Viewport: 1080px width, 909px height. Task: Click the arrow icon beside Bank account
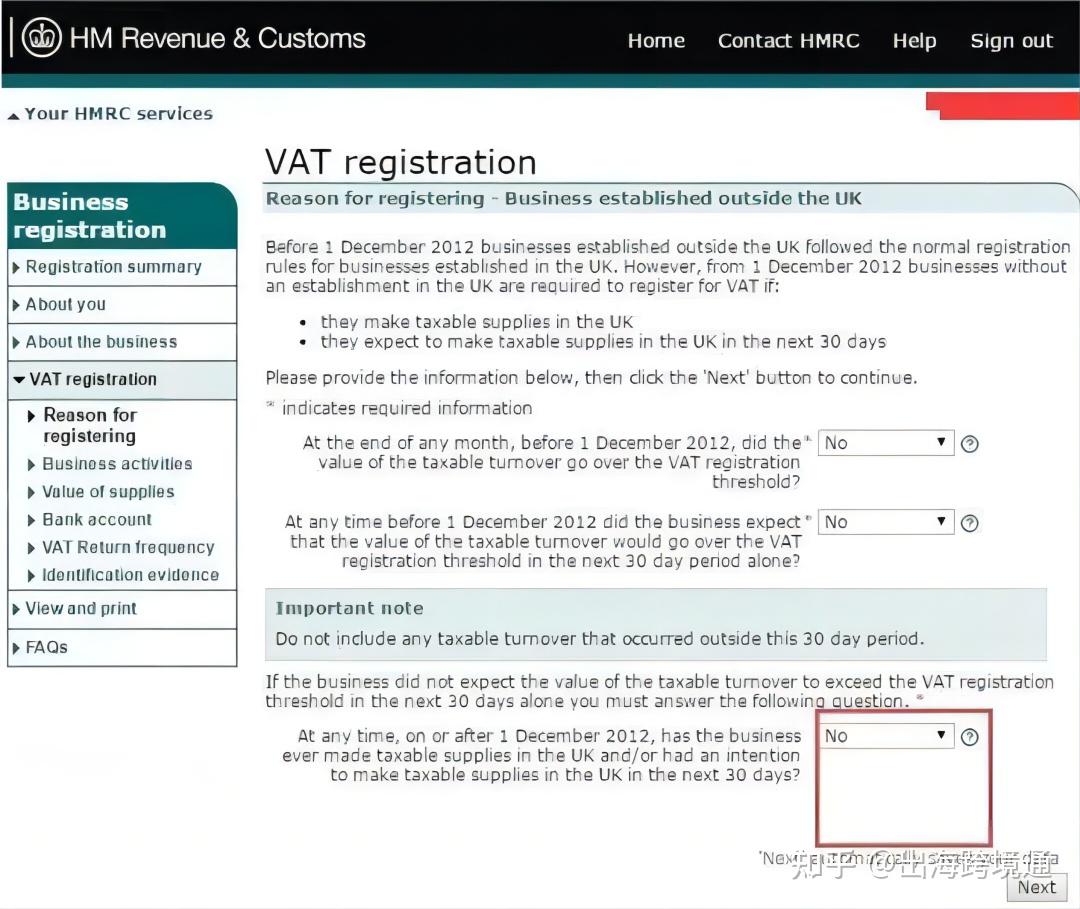click(31, 519)
